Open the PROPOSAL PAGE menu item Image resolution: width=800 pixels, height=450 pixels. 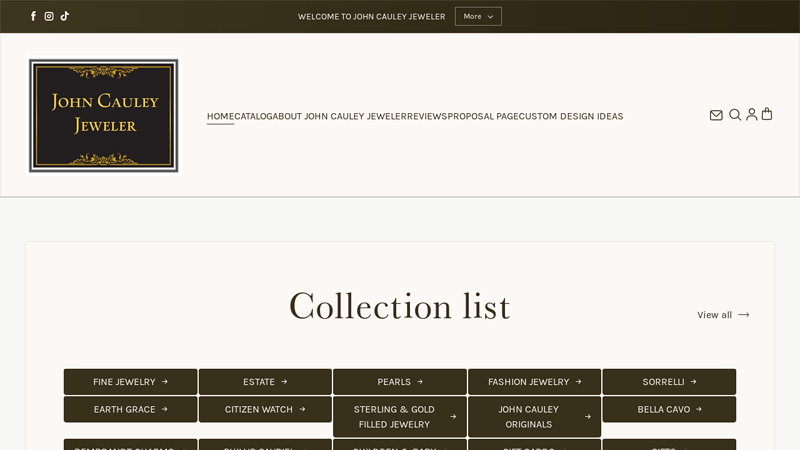click(483, 116)
